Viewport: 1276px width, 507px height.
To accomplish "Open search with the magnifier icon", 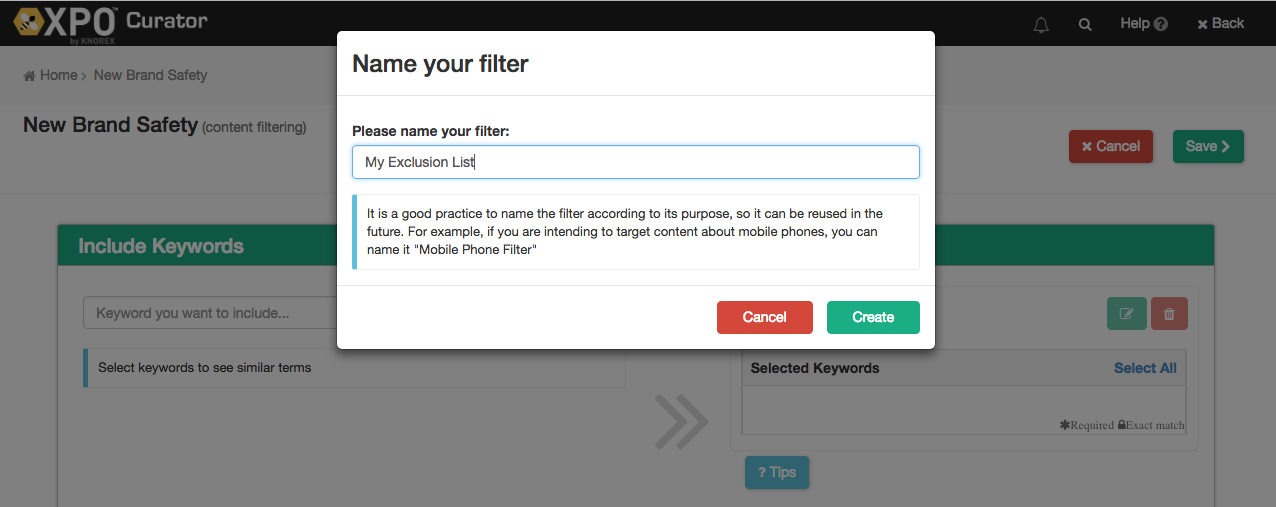I will click(1085, 24).
